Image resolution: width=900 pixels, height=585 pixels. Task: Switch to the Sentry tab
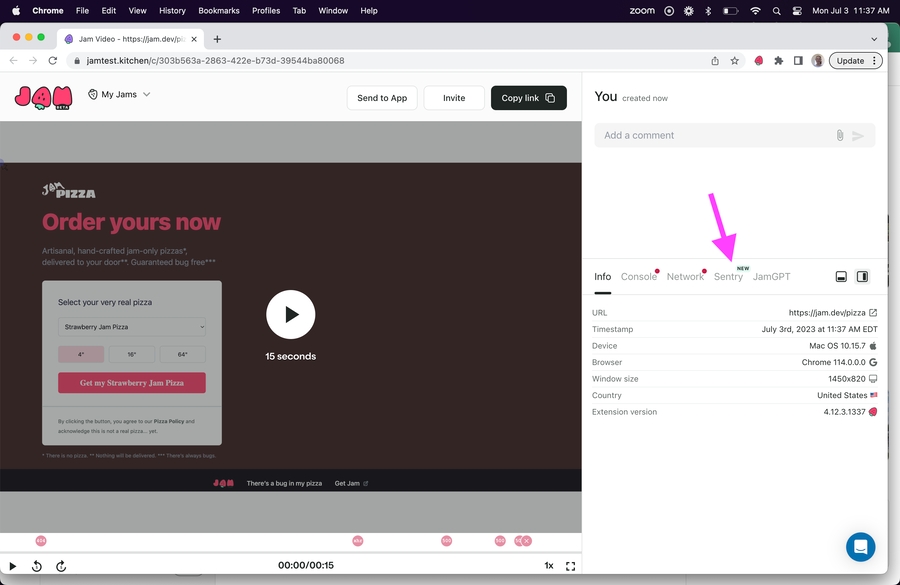coord(728,277)
